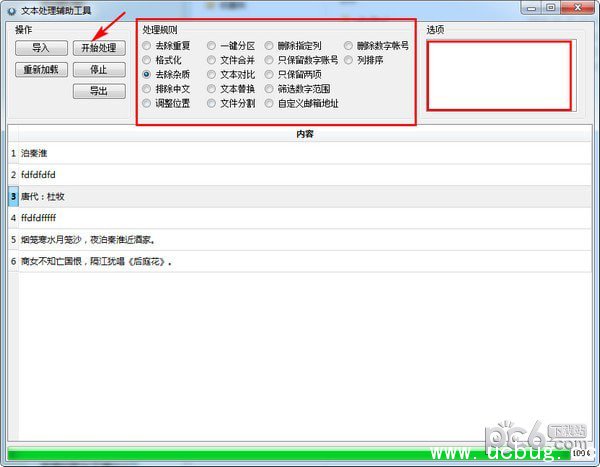
Task: Choose the 文本替换 radio option
Action: 212,89
